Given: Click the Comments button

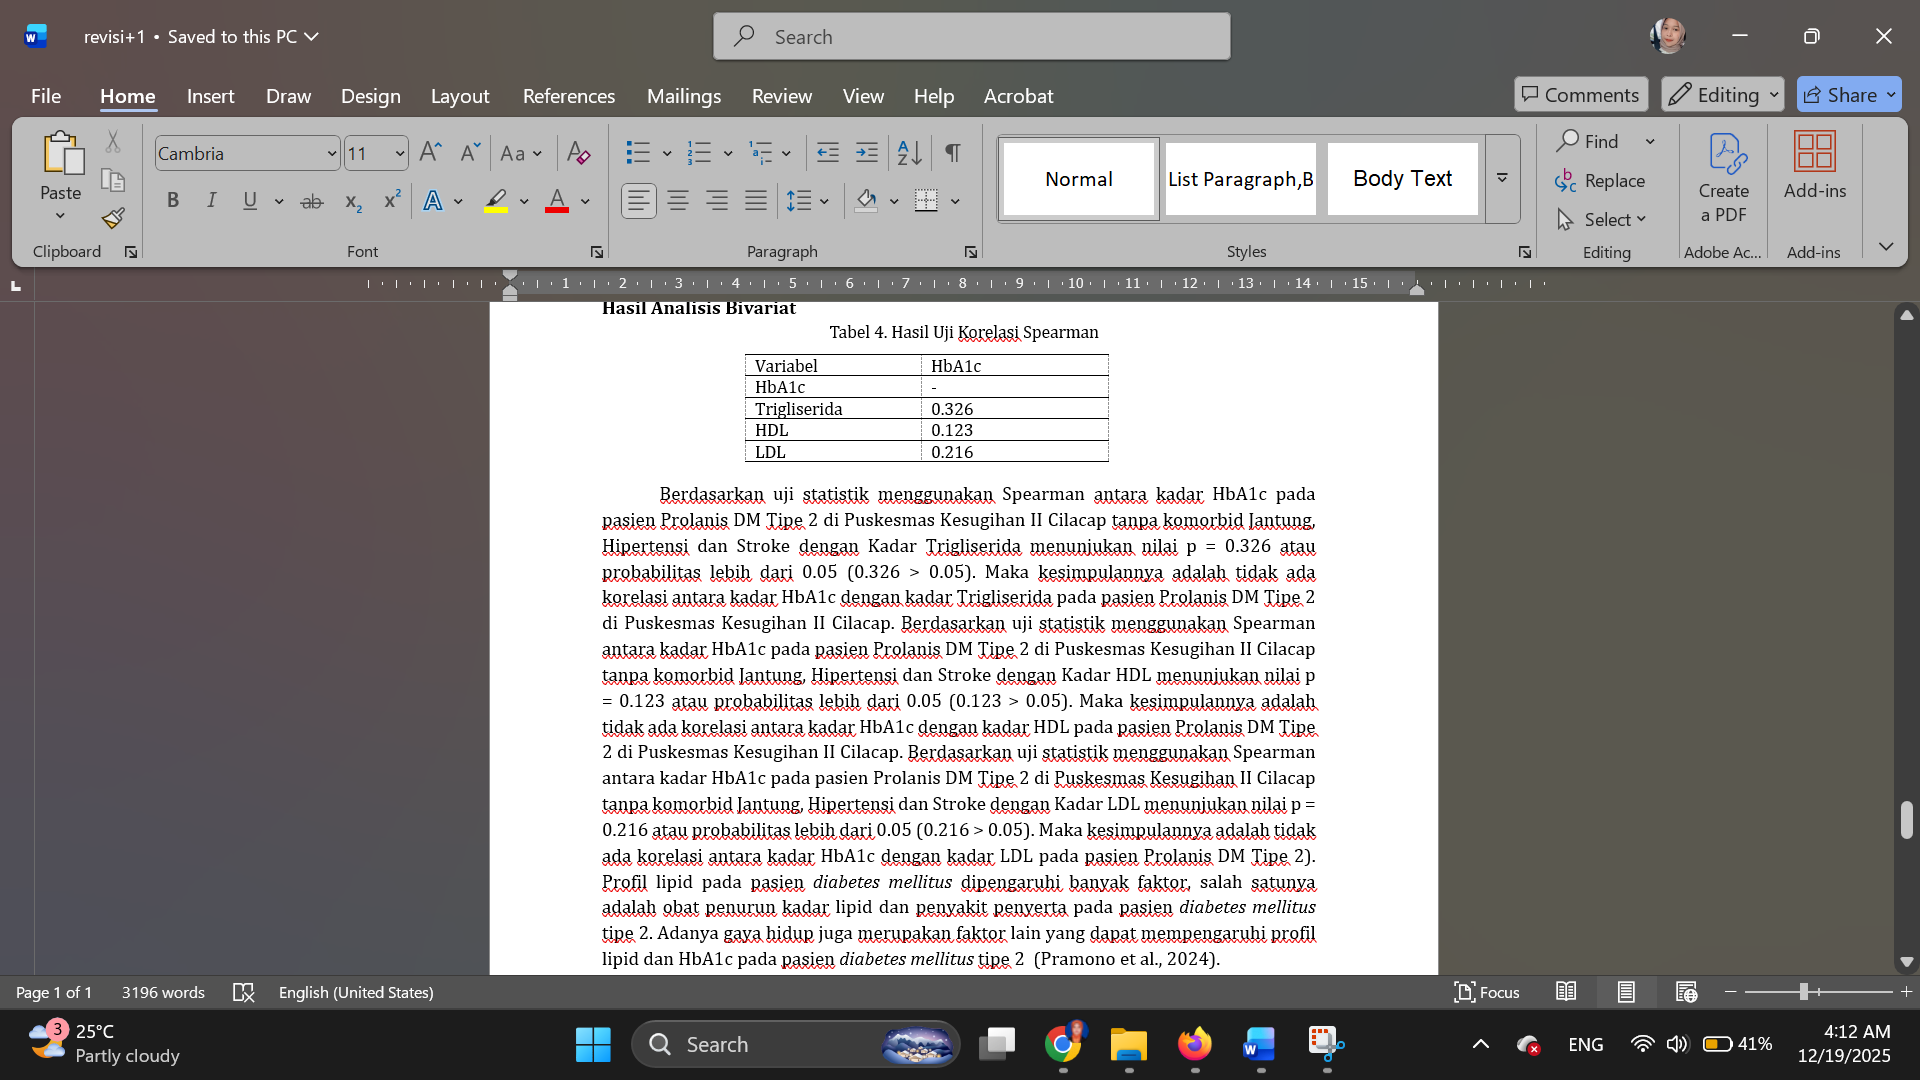Looking at the screenshot, I should pyautogui.click(x=1580, y=95).
